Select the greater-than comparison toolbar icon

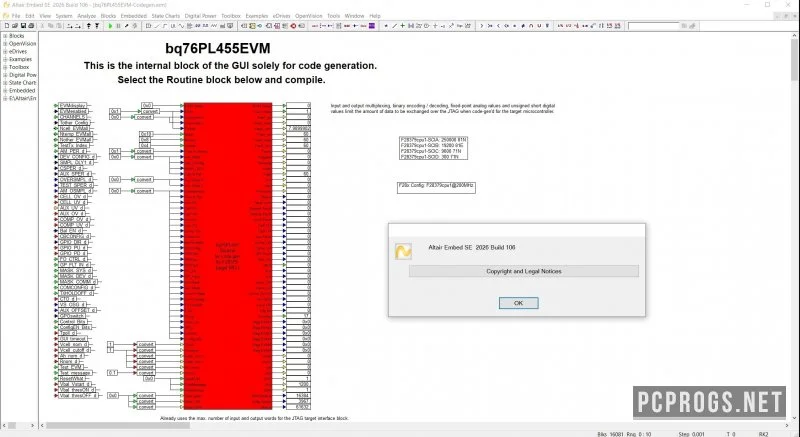482,25
